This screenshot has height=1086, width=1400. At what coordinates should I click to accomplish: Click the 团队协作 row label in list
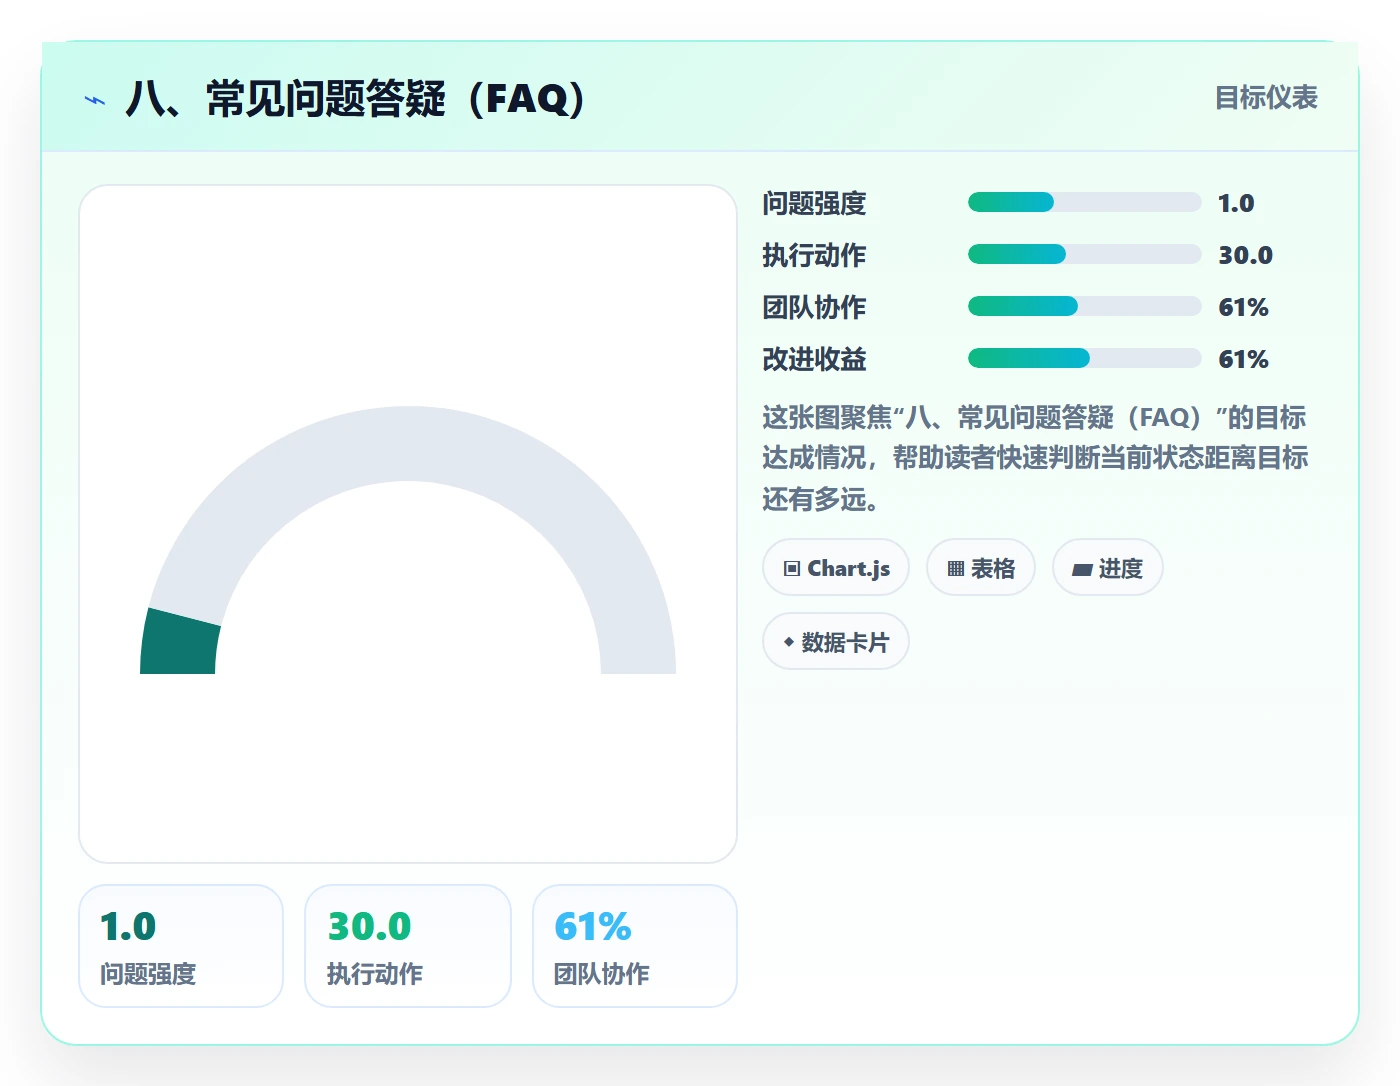click(814, 307)
